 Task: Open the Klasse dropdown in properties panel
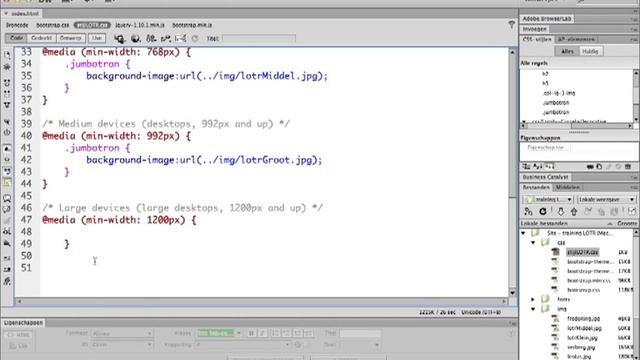[x=219, y=333]
